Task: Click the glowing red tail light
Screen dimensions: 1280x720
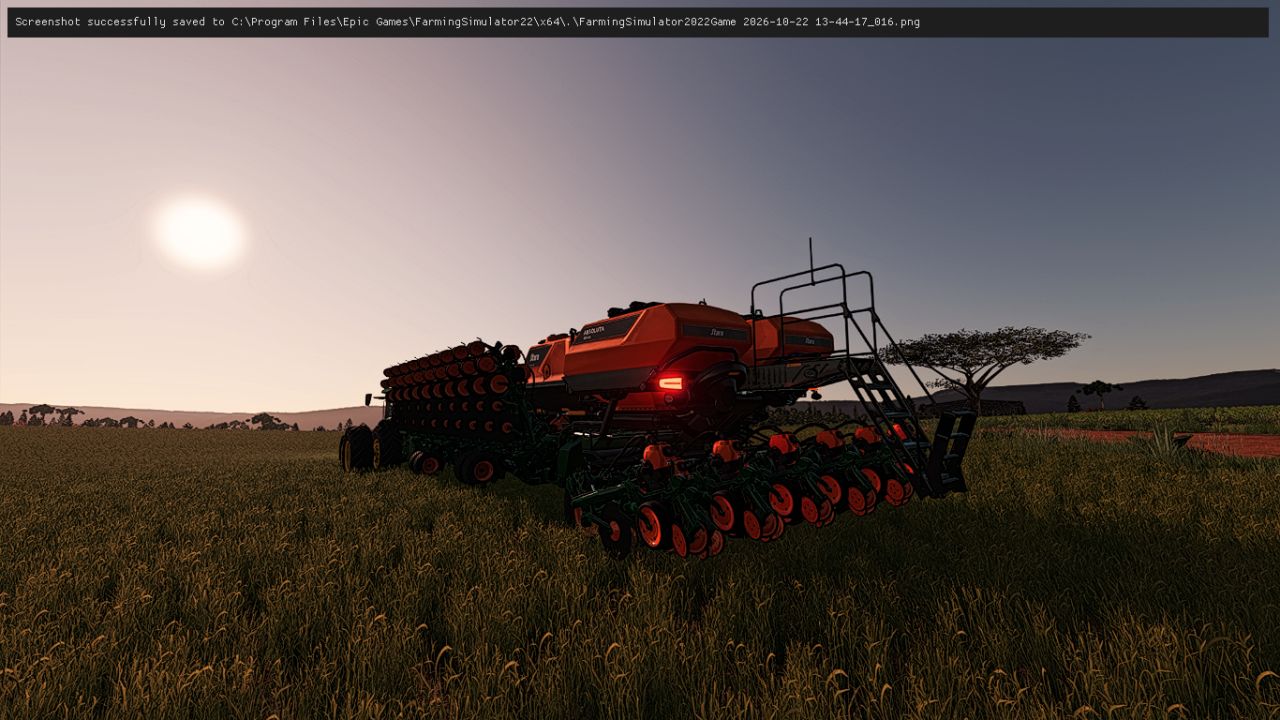Action: (x=670, y=383)
